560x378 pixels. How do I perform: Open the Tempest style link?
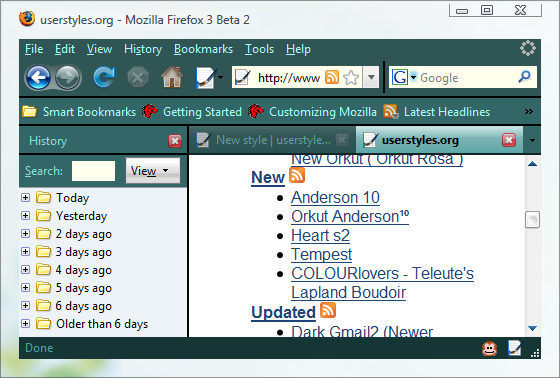(321, 255)
